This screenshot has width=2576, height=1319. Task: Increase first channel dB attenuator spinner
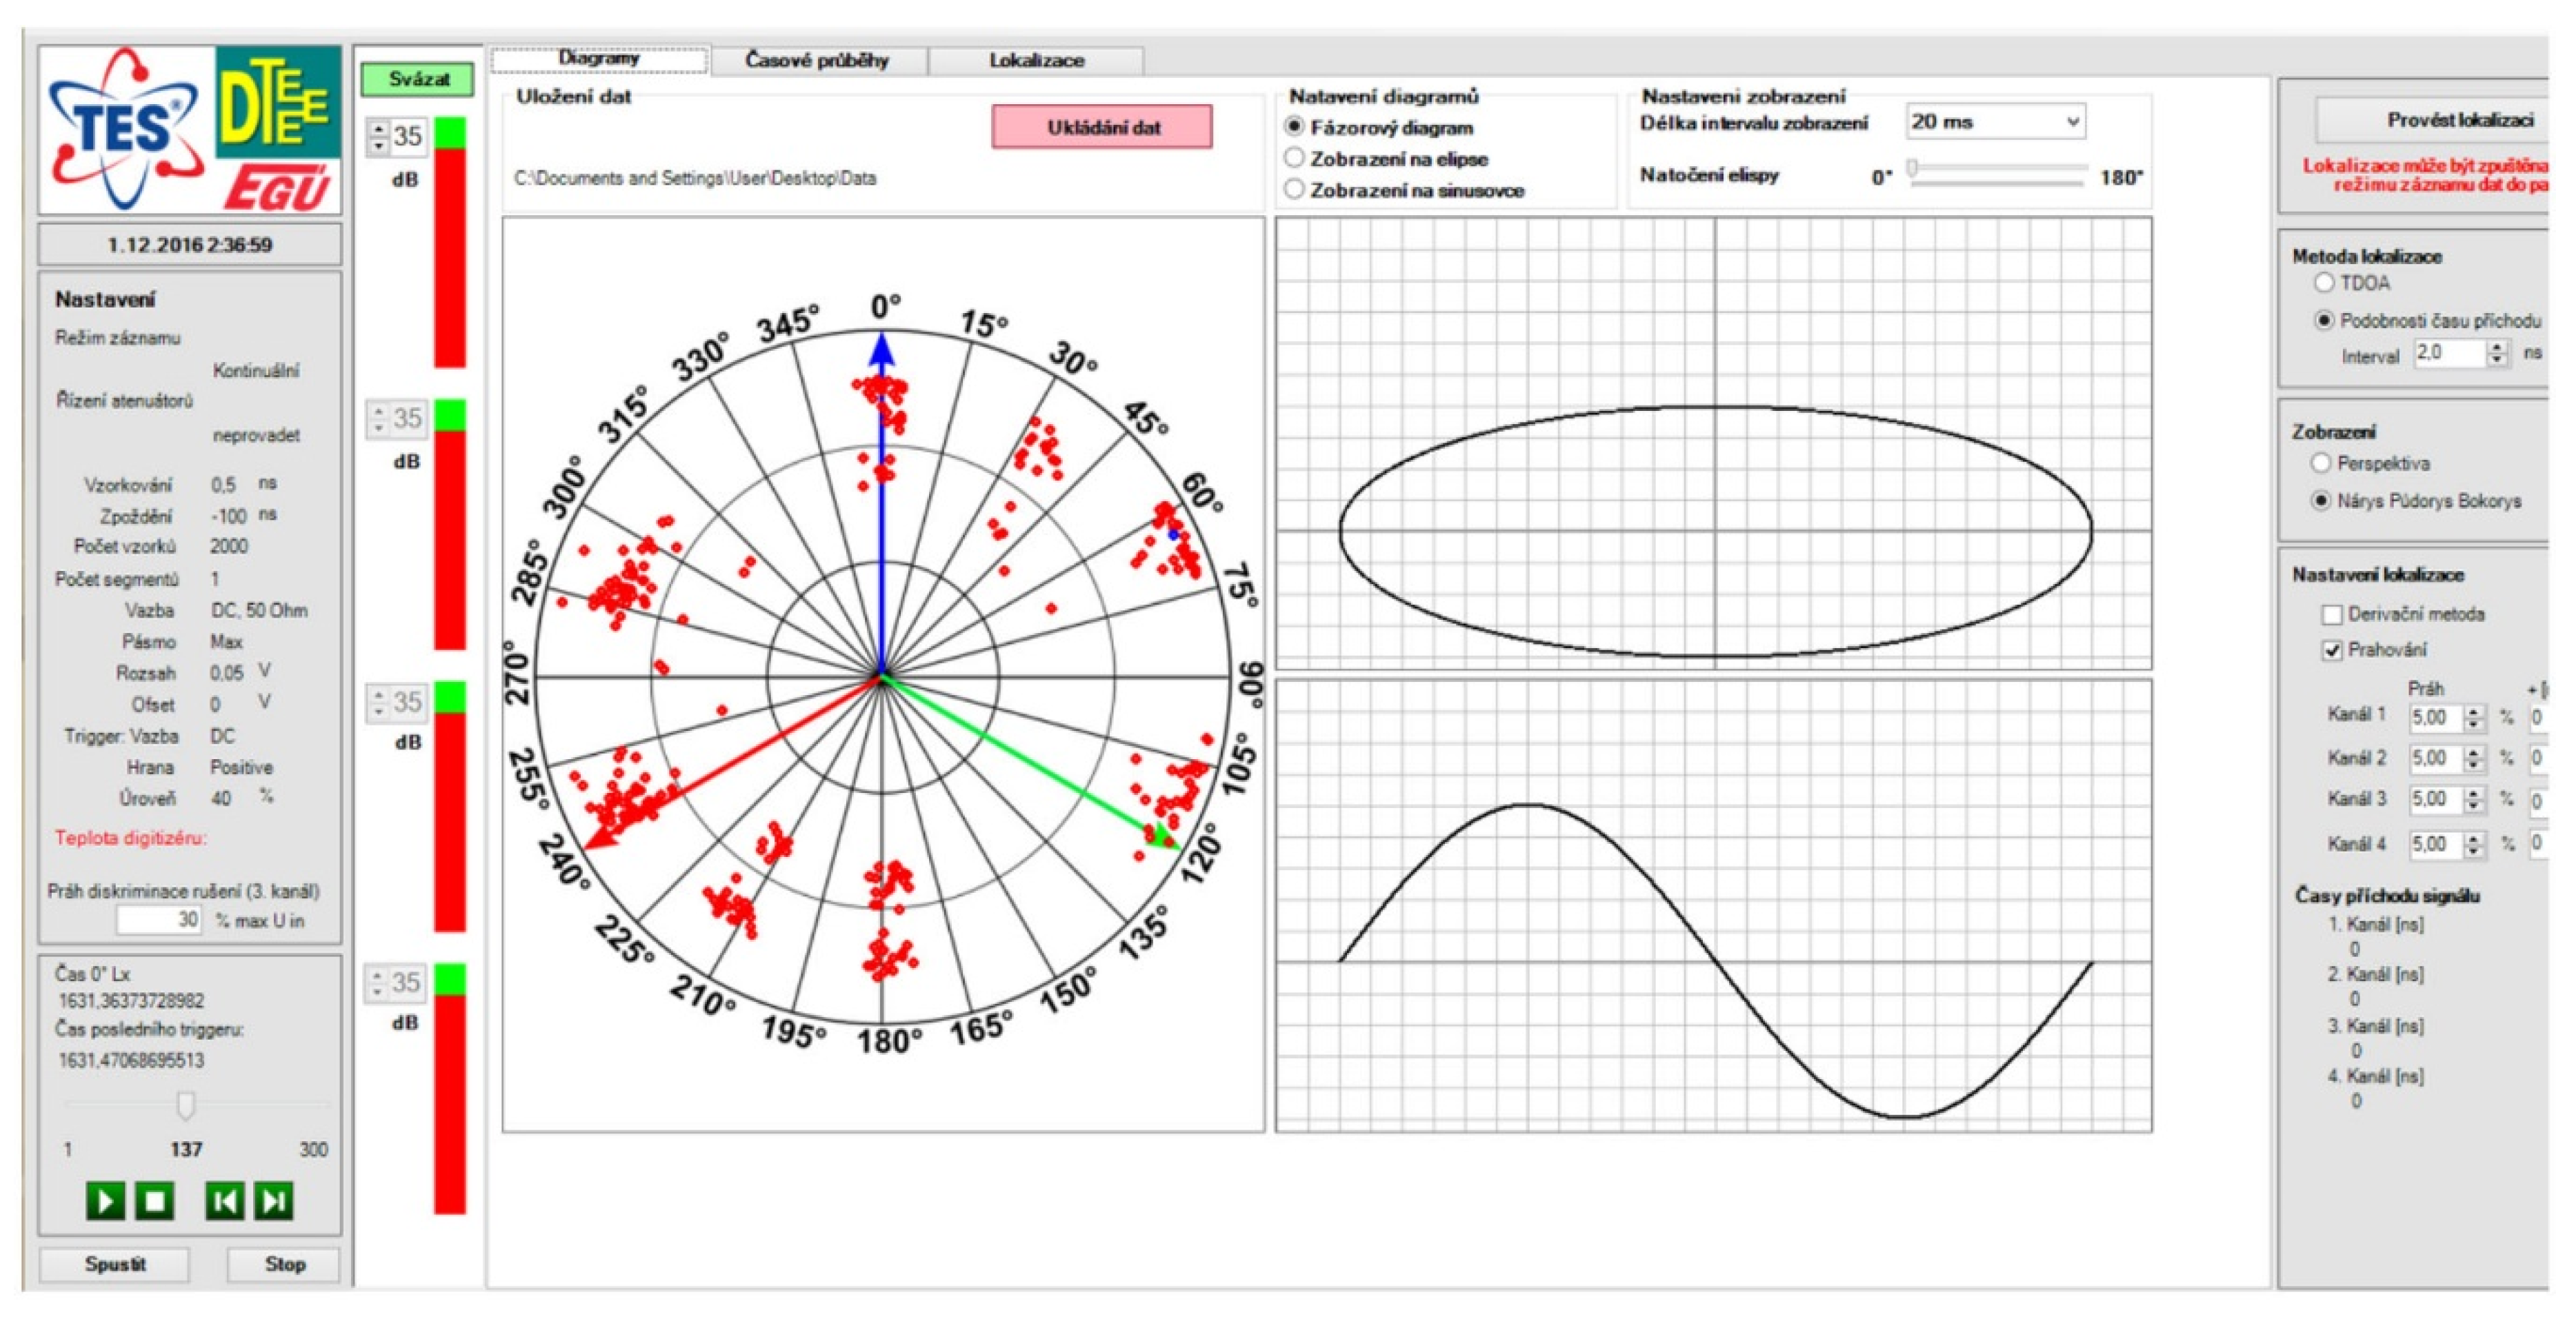[379, 128]
